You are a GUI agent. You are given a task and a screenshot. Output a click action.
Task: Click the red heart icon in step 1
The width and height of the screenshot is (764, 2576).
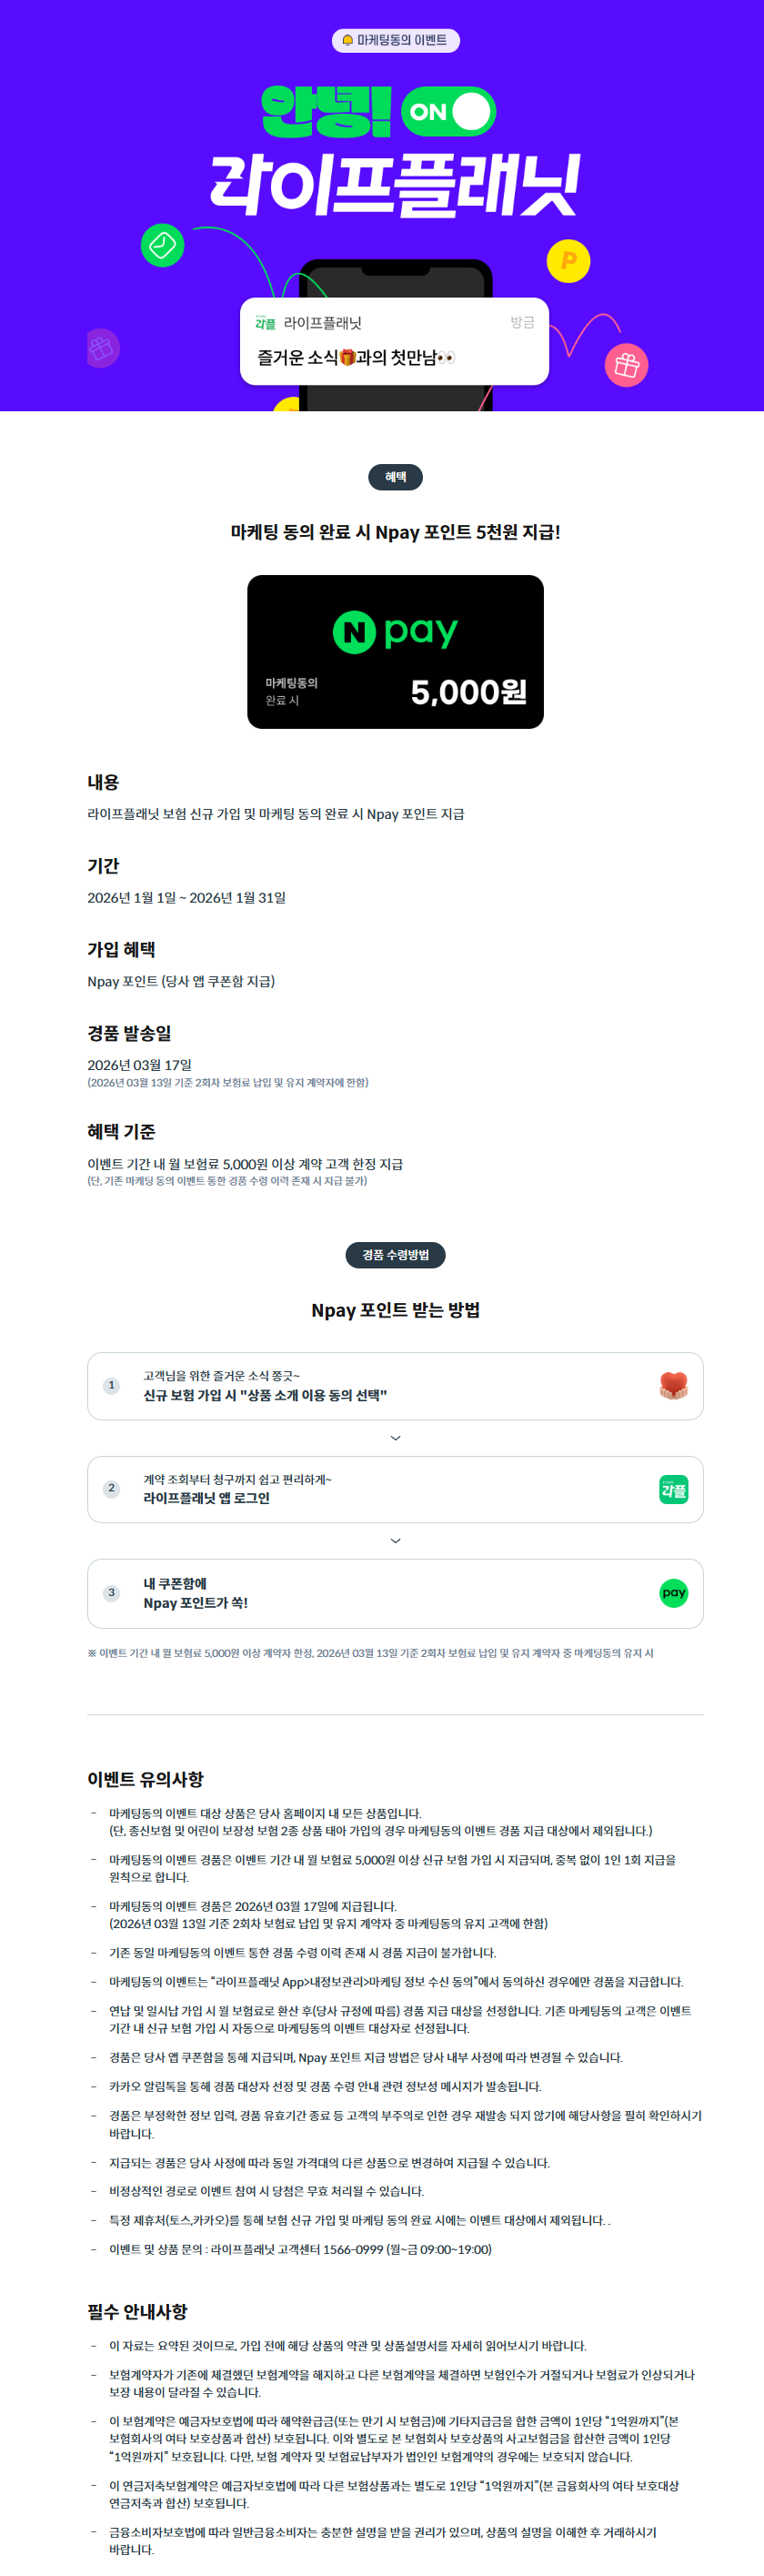(673, 1385)
